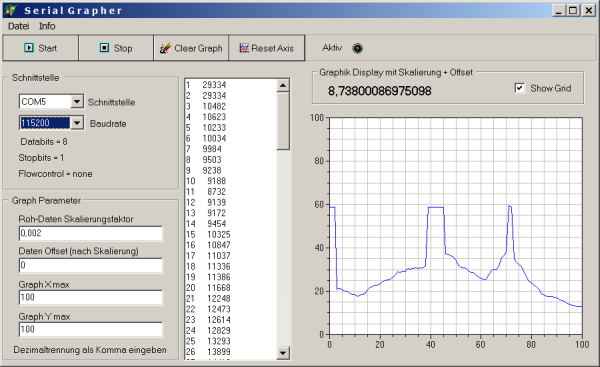Viewport: 600px width, 367px height.
Task: Click the Reset Axis chart icon
Action: (x=244, y=48)
